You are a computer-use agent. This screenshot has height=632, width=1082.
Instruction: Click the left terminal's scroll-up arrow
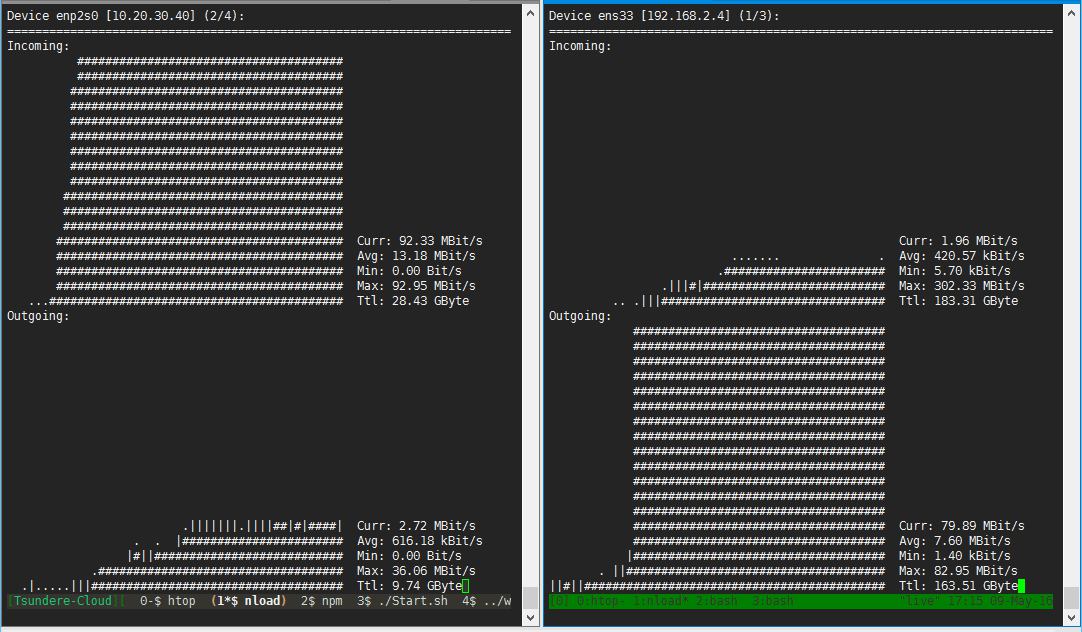click(x=531, y=13)
